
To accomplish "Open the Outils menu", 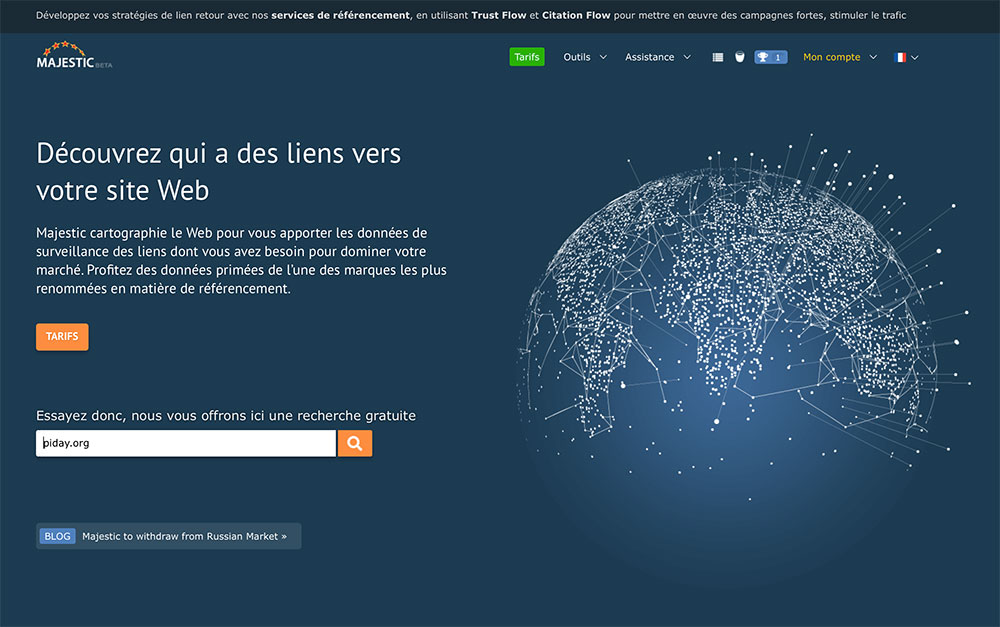I will pyautogui.click(x=577, y=57).
